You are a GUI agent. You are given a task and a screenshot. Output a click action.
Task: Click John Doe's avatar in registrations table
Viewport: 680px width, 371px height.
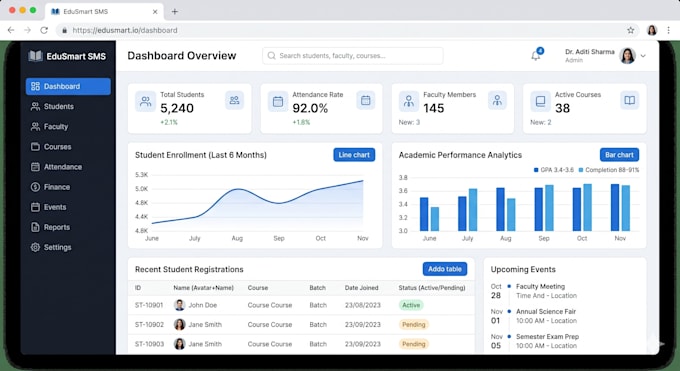180,305
